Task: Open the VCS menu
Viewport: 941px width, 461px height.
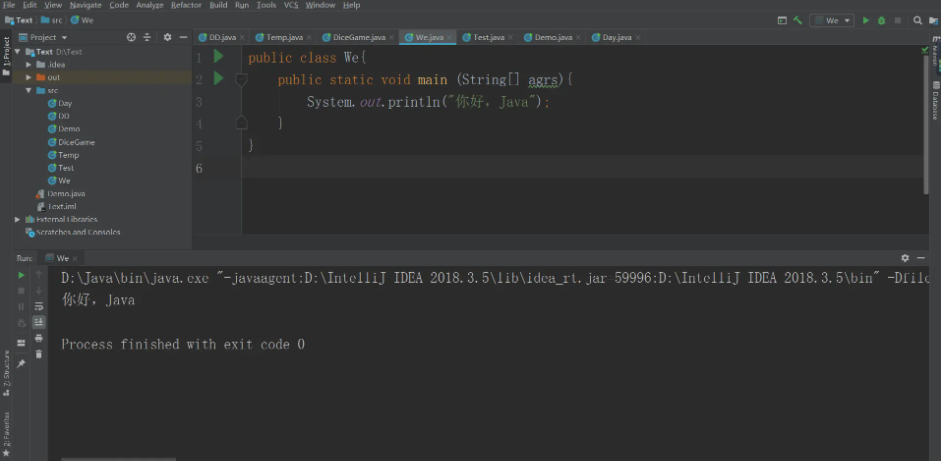Action: [290, 5]
